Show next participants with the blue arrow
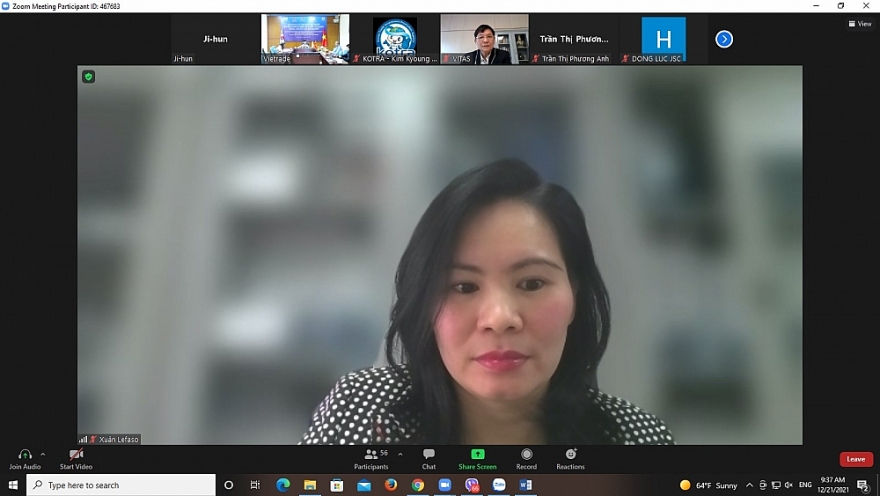This screenshot has width=880, height=496. 724,39
